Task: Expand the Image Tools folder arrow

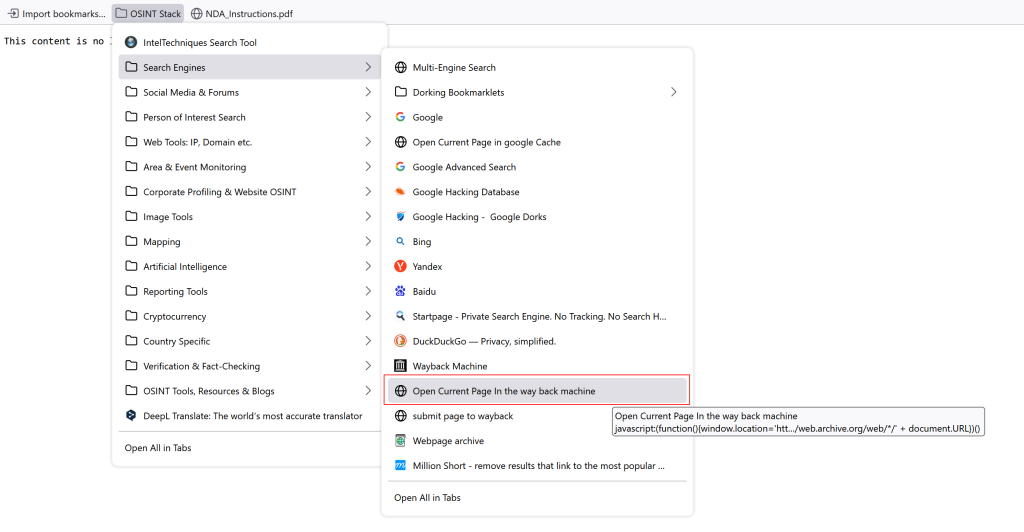Action: pos(368,216)
